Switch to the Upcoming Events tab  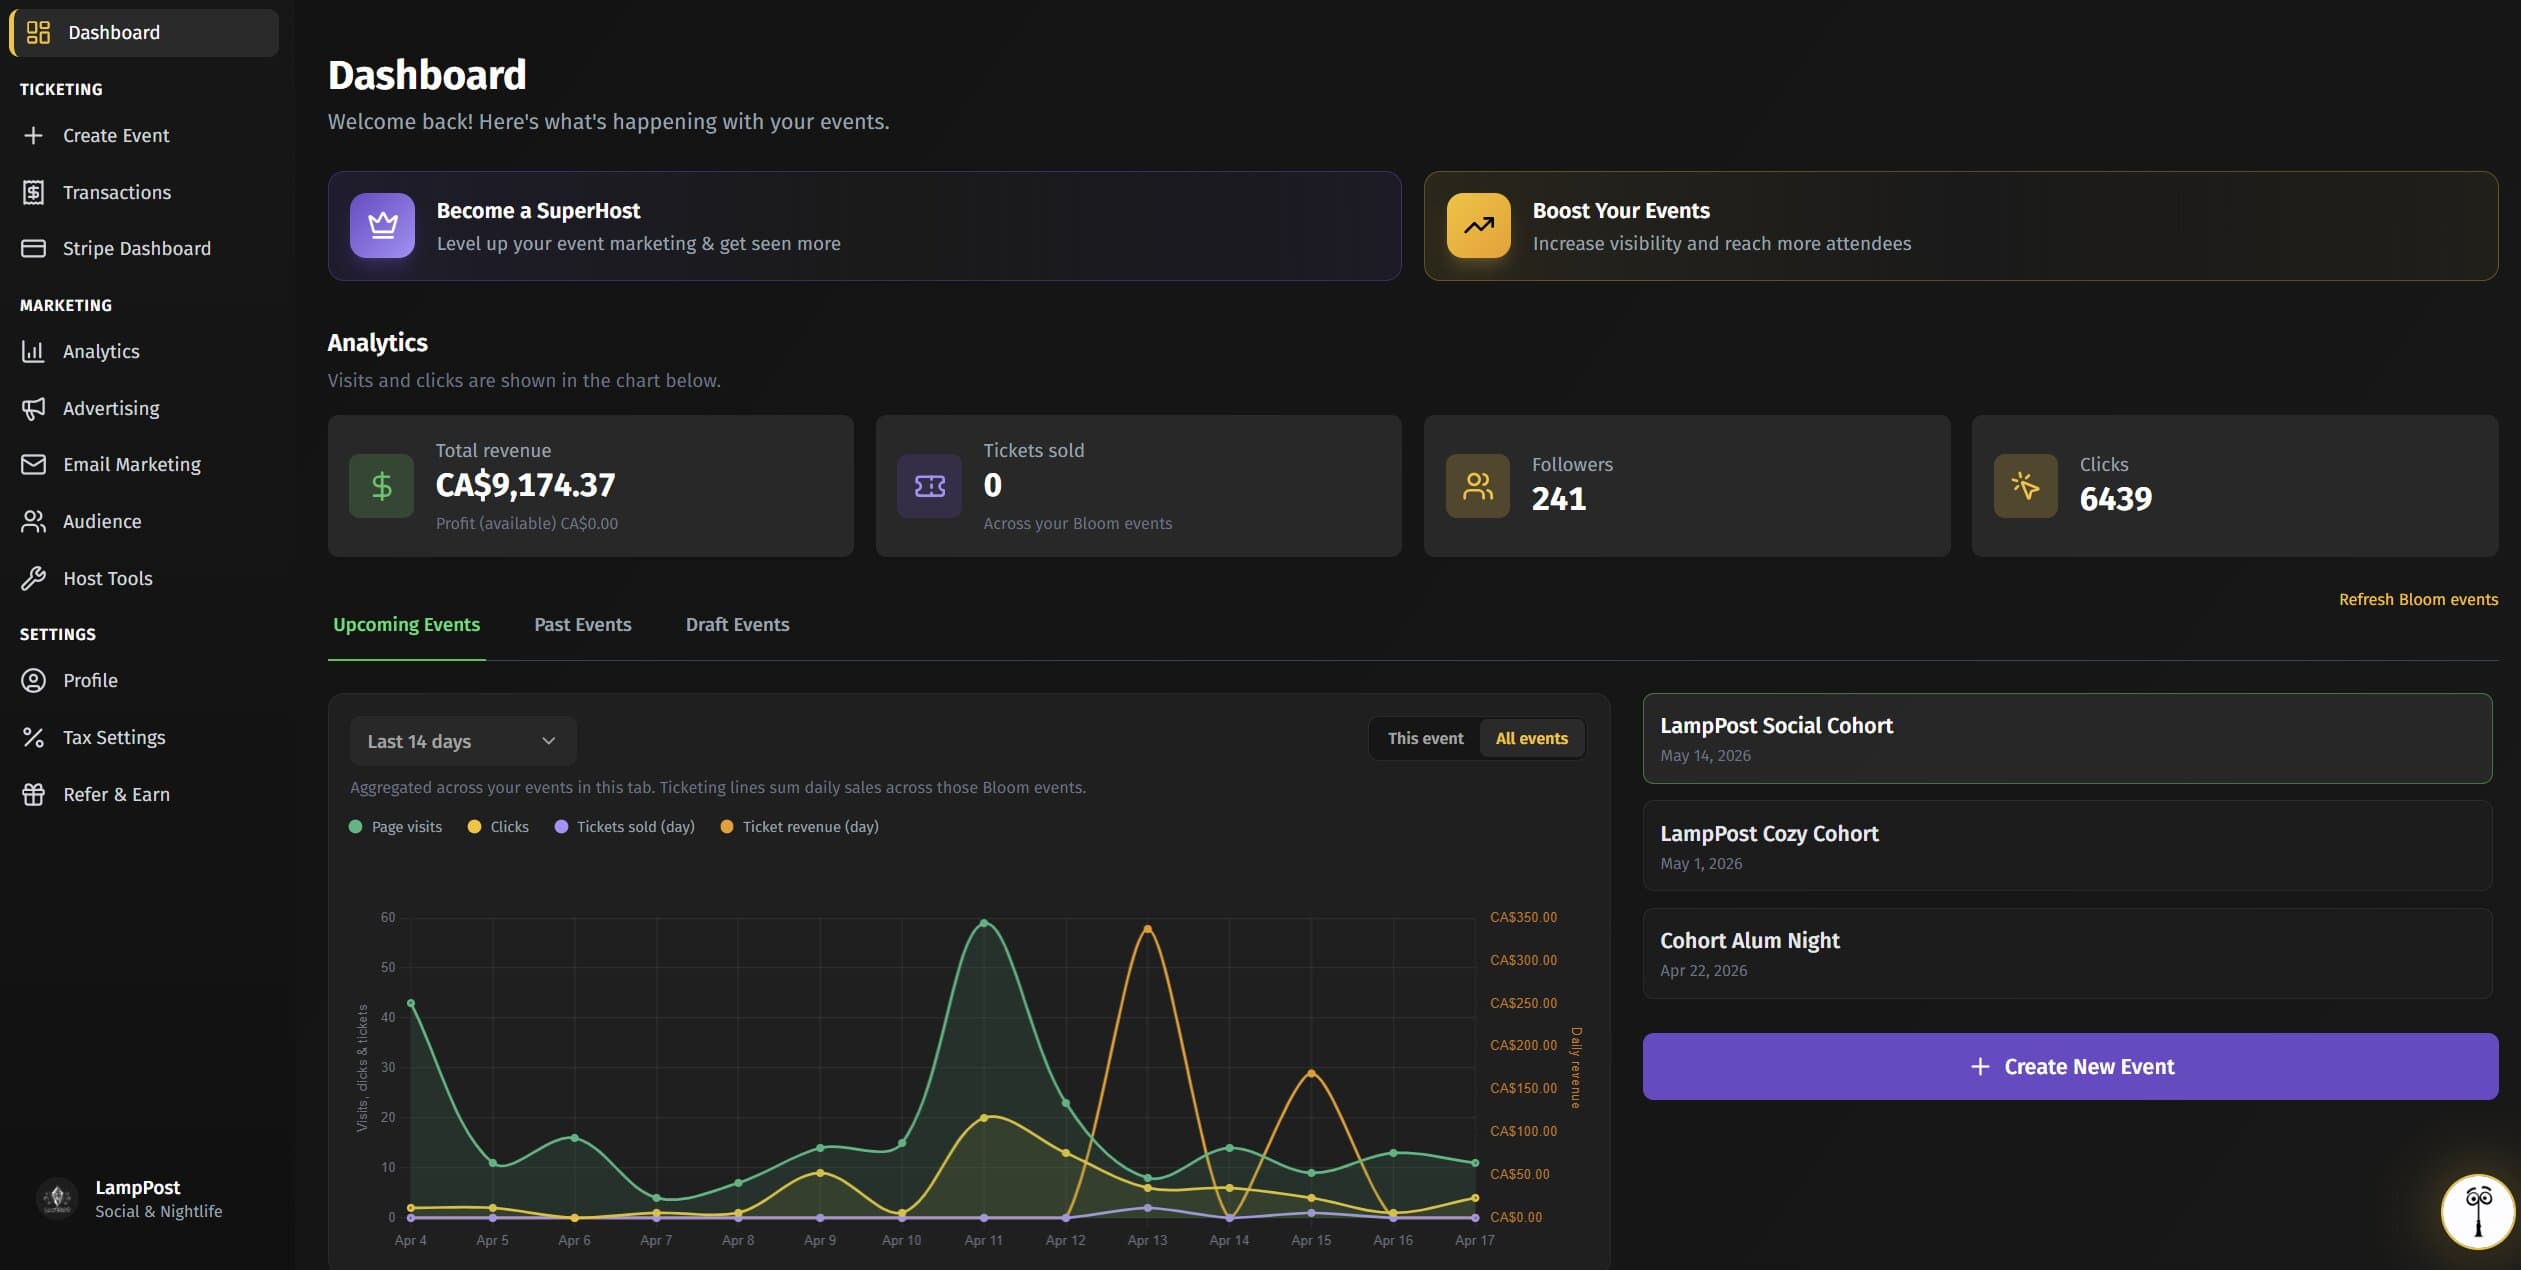406,624
